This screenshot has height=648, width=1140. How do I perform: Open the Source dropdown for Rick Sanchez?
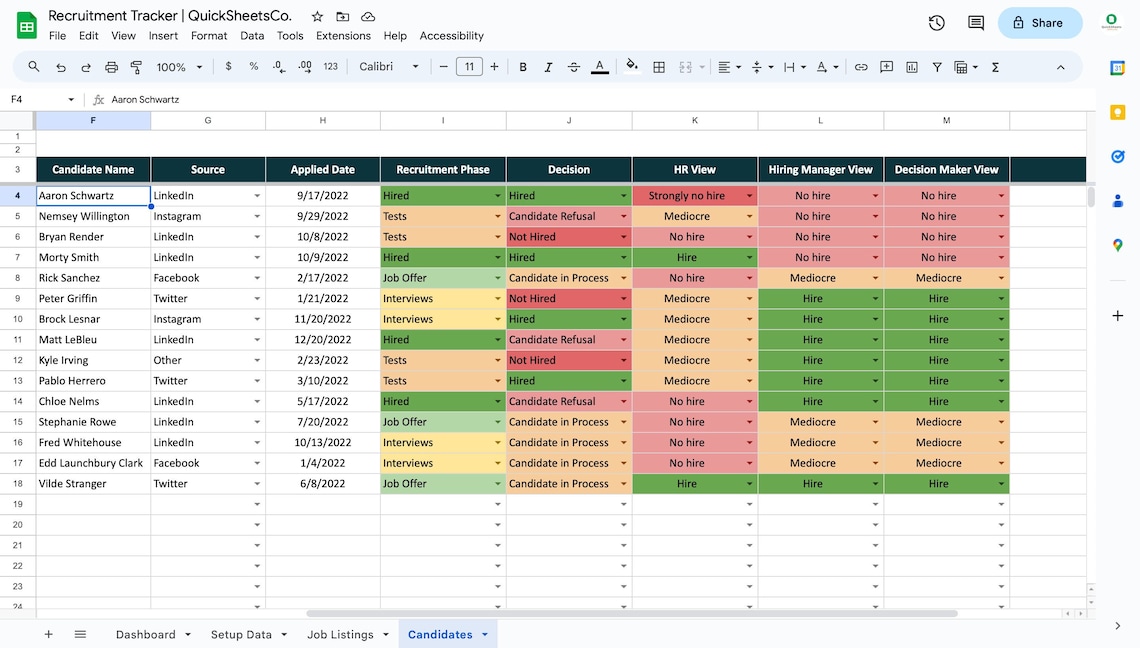pos(257,277)
